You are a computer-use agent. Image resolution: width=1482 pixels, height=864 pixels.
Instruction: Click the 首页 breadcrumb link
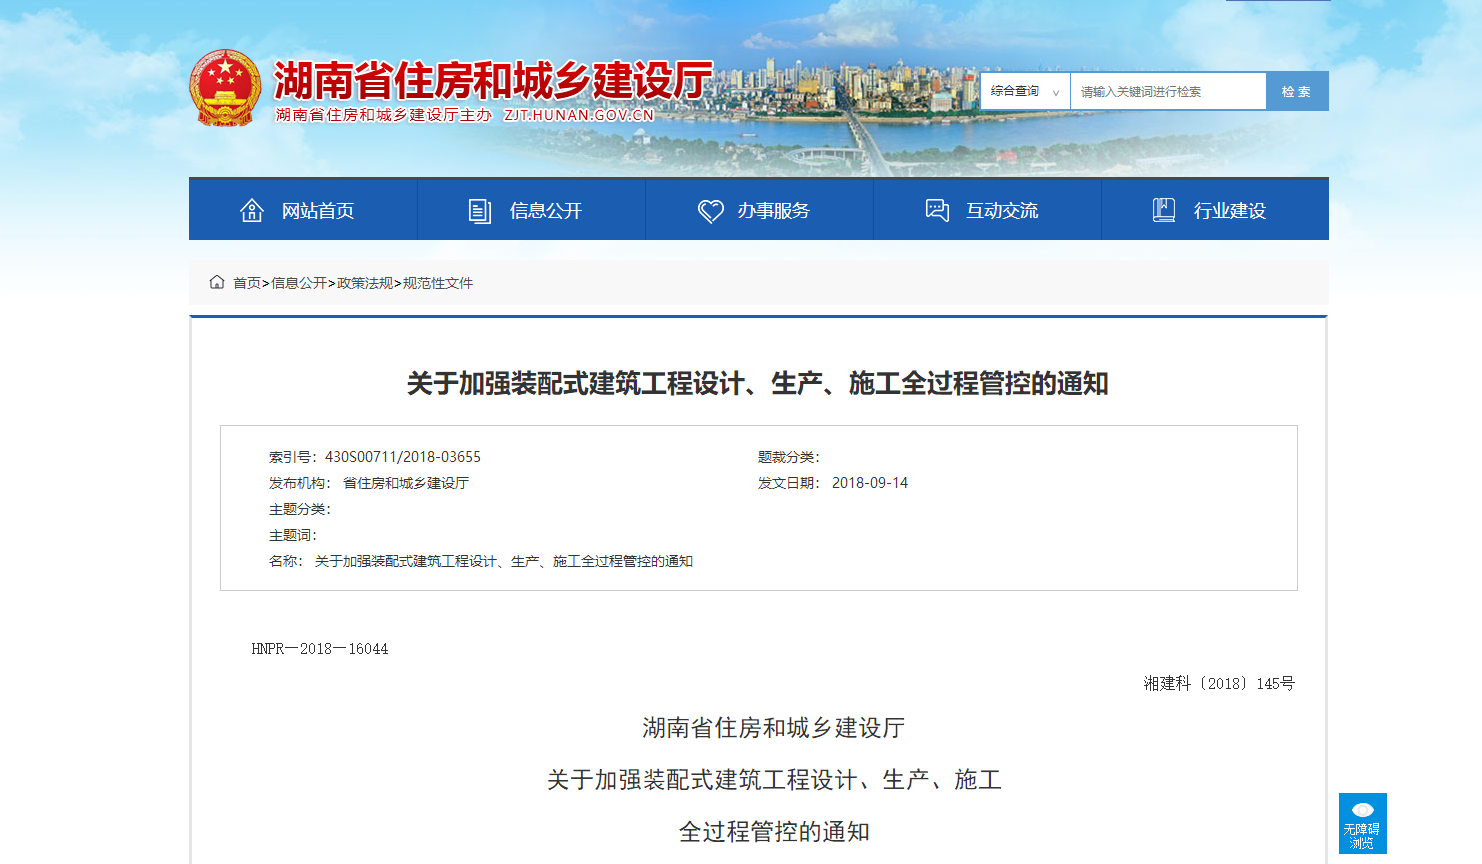click(246, 283)
